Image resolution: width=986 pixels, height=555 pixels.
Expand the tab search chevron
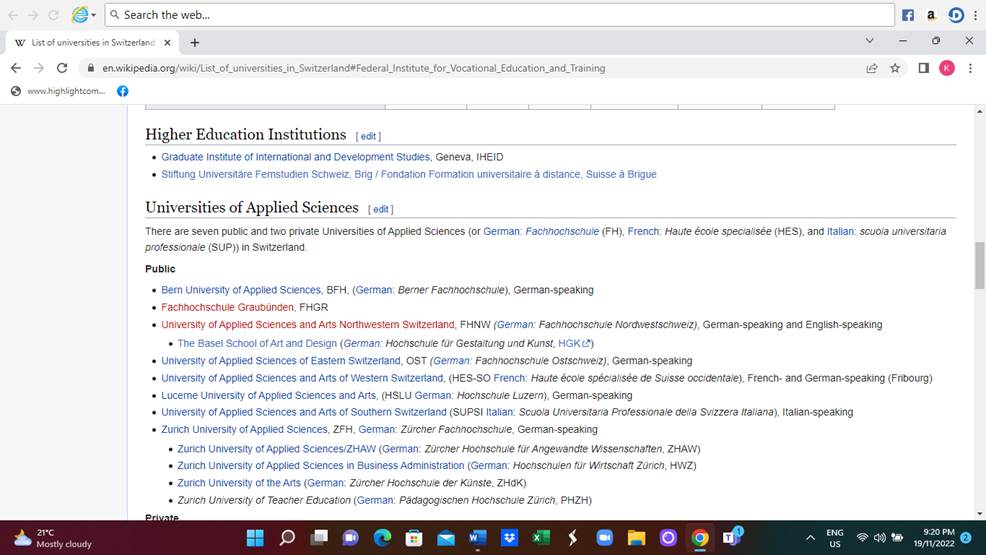click(870, 40)
